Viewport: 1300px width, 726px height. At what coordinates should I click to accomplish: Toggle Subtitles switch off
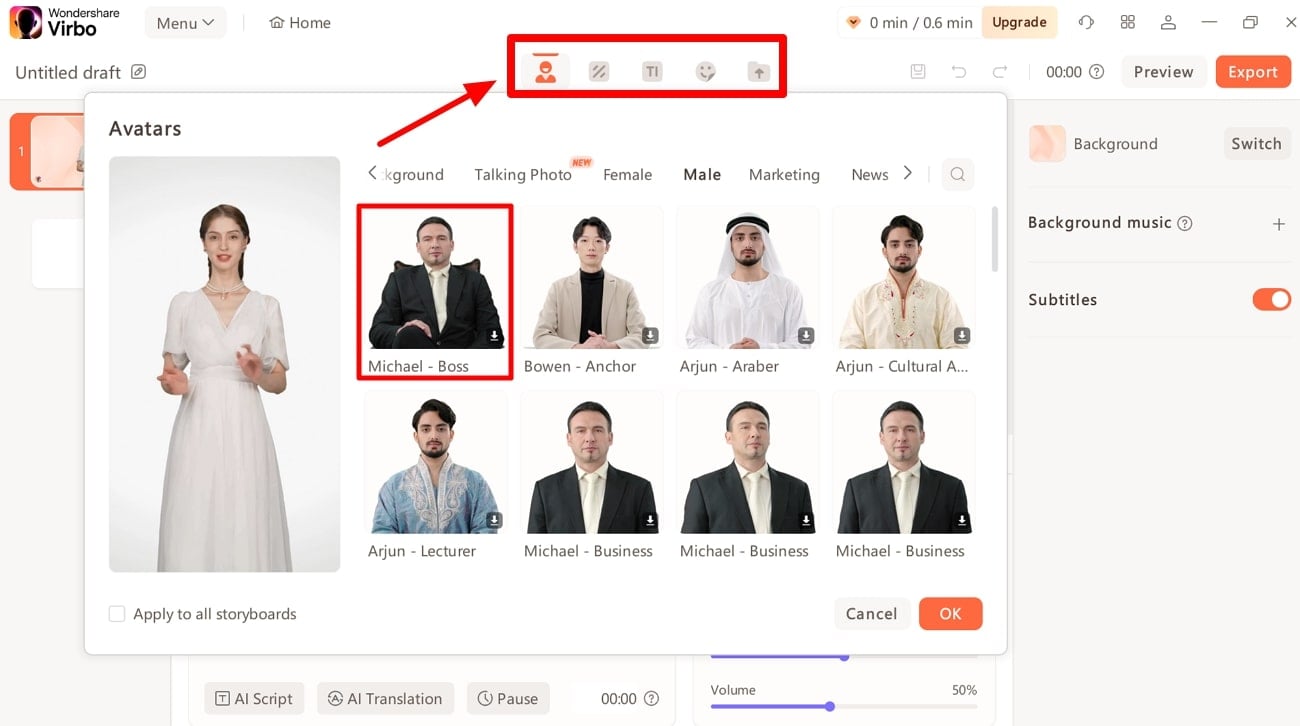(x=1271, y=299)
